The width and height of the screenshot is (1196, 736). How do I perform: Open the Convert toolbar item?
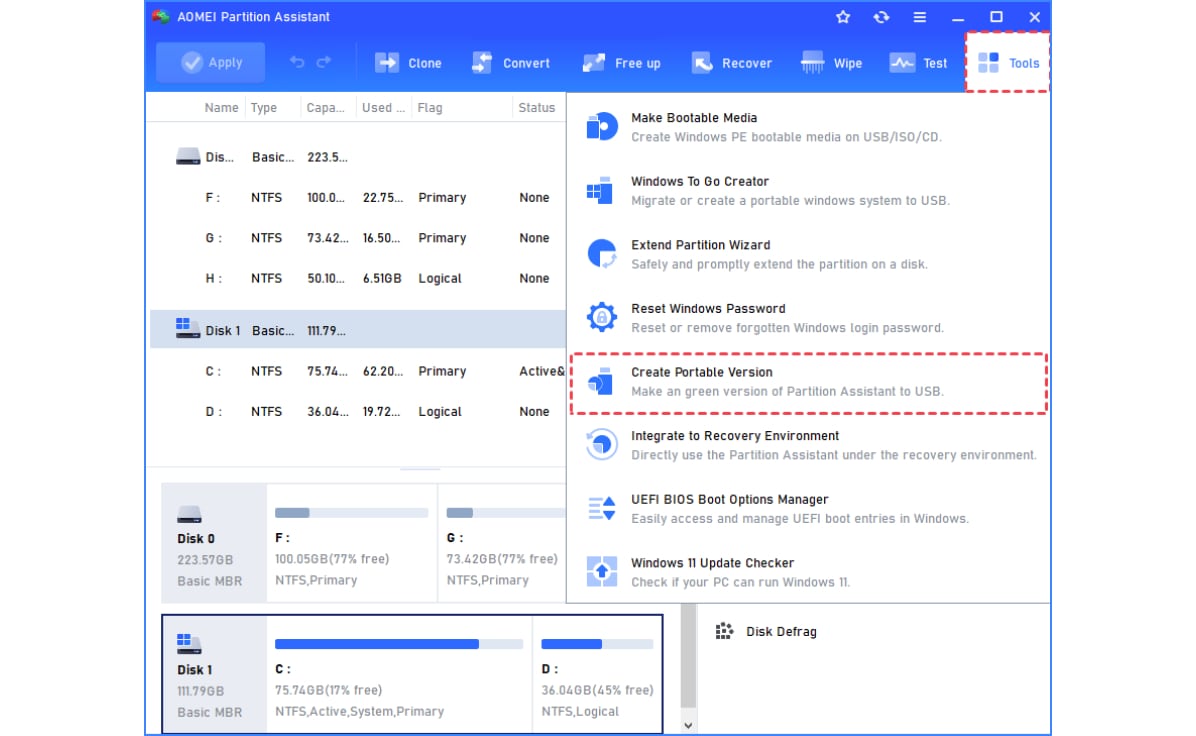click(x=510, y=63)
